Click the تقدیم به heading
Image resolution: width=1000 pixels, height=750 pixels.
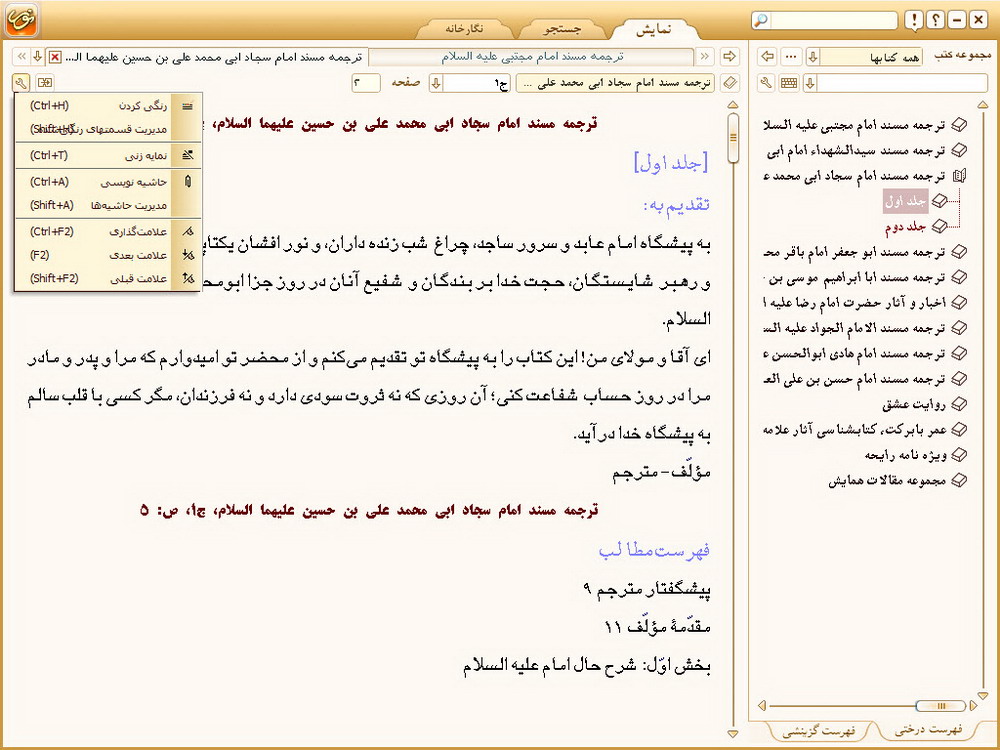click(677, 205)
